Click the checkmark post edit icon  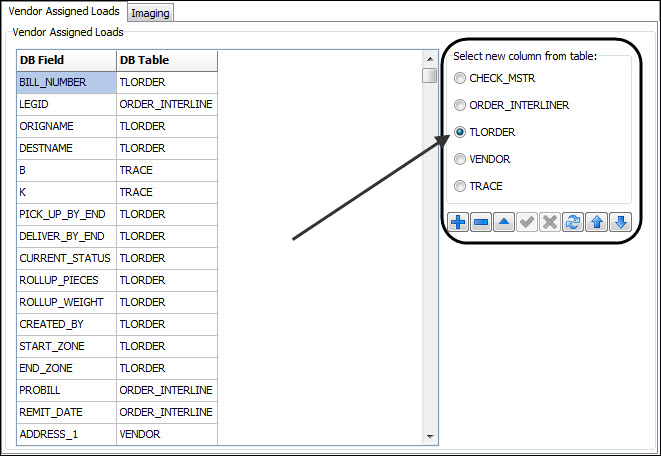pyautogui.click(x=527, y=222)
